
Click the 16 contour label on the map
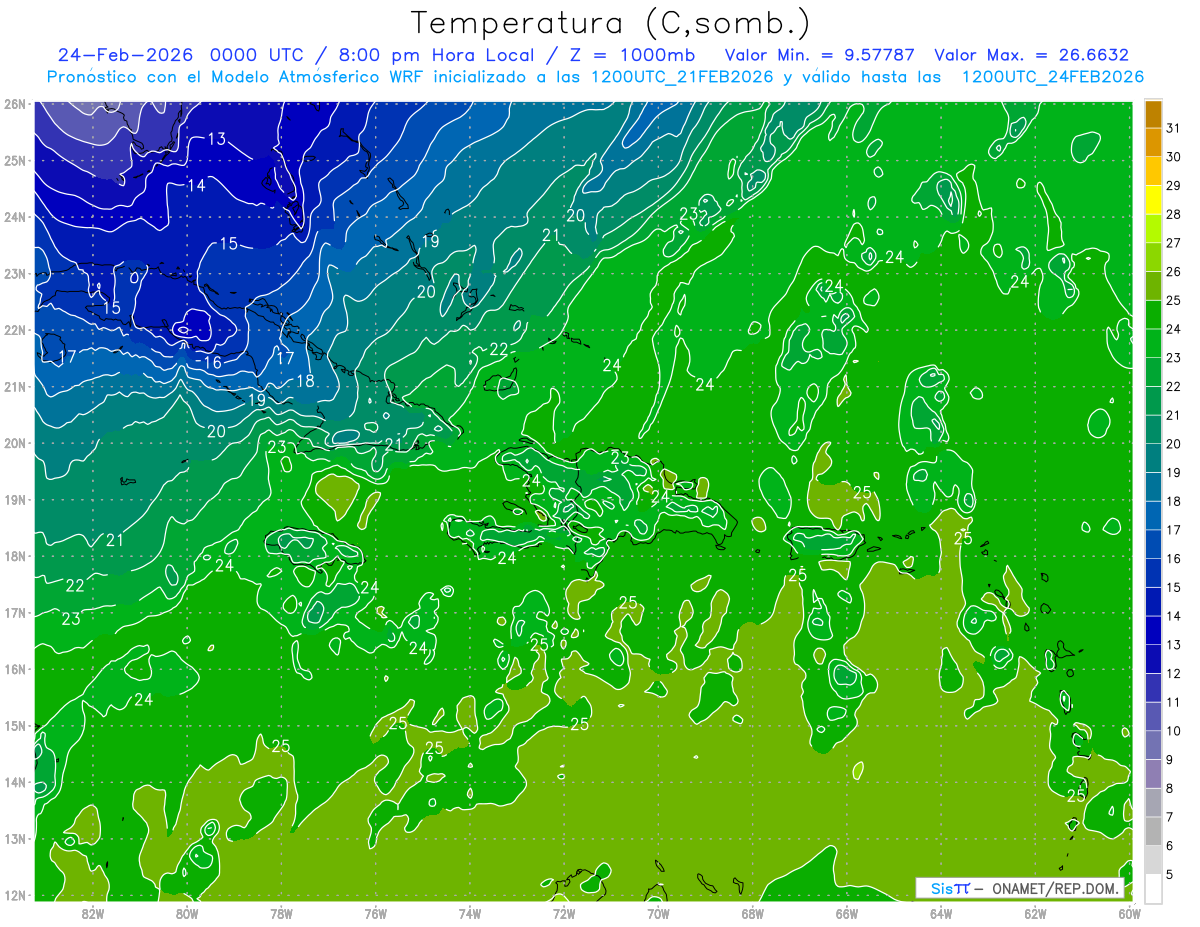point(212,362)
